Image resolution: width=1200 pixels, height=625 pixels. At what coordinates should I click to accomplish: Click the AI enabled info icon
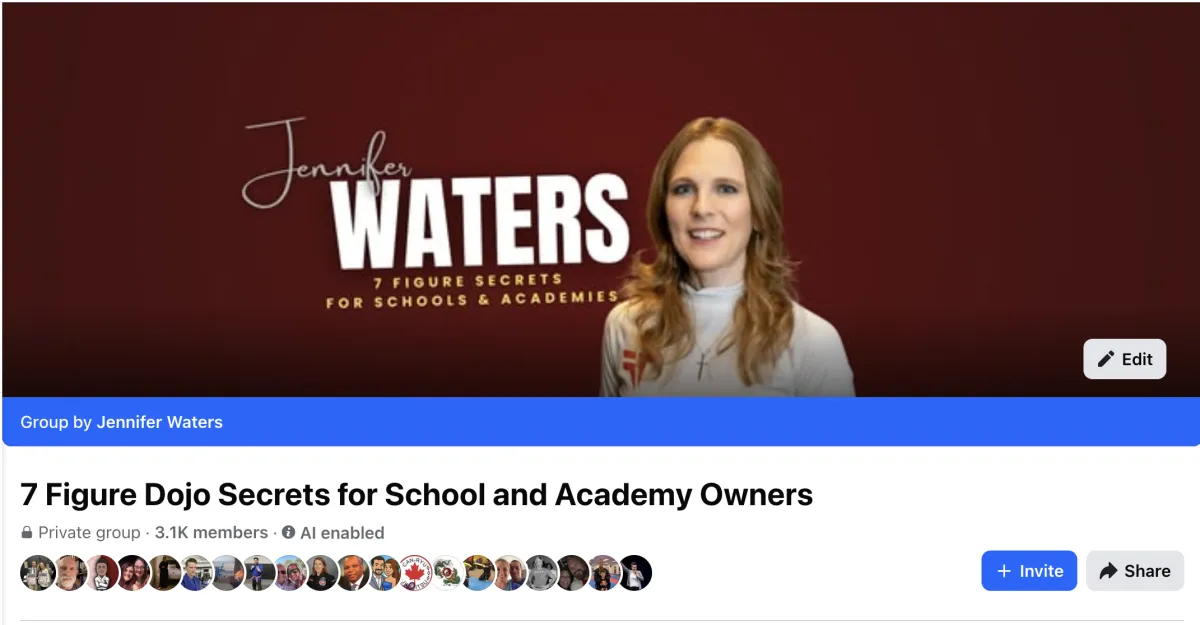(288, 533)
